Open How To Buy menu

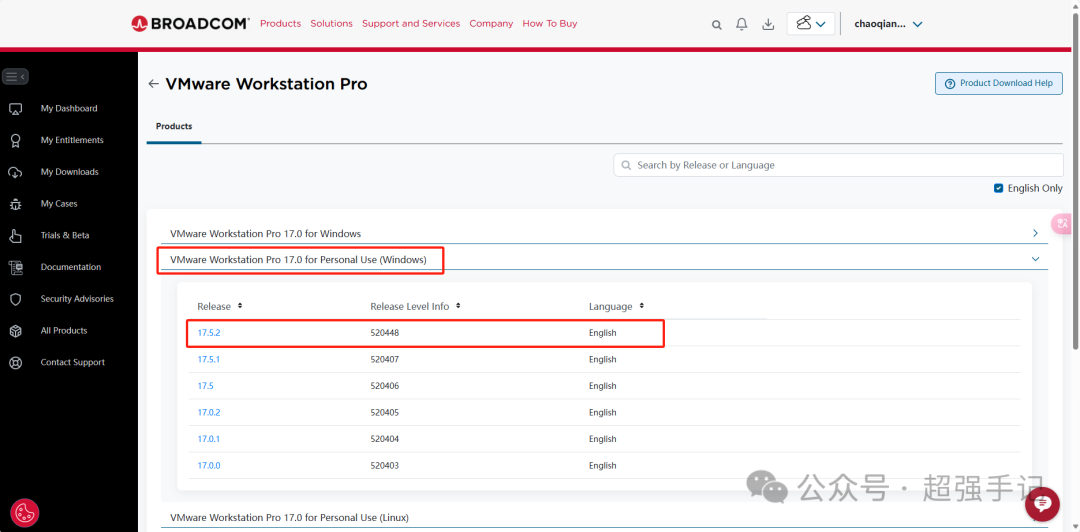(x=550, y=23)
